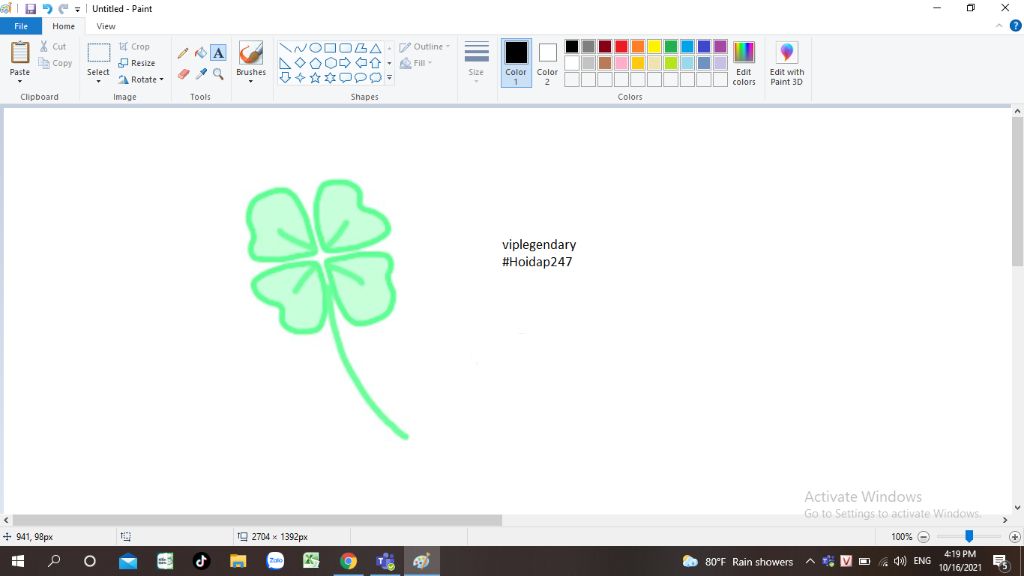Expand the Shapes gallery more arrow

tap(389, 78)
